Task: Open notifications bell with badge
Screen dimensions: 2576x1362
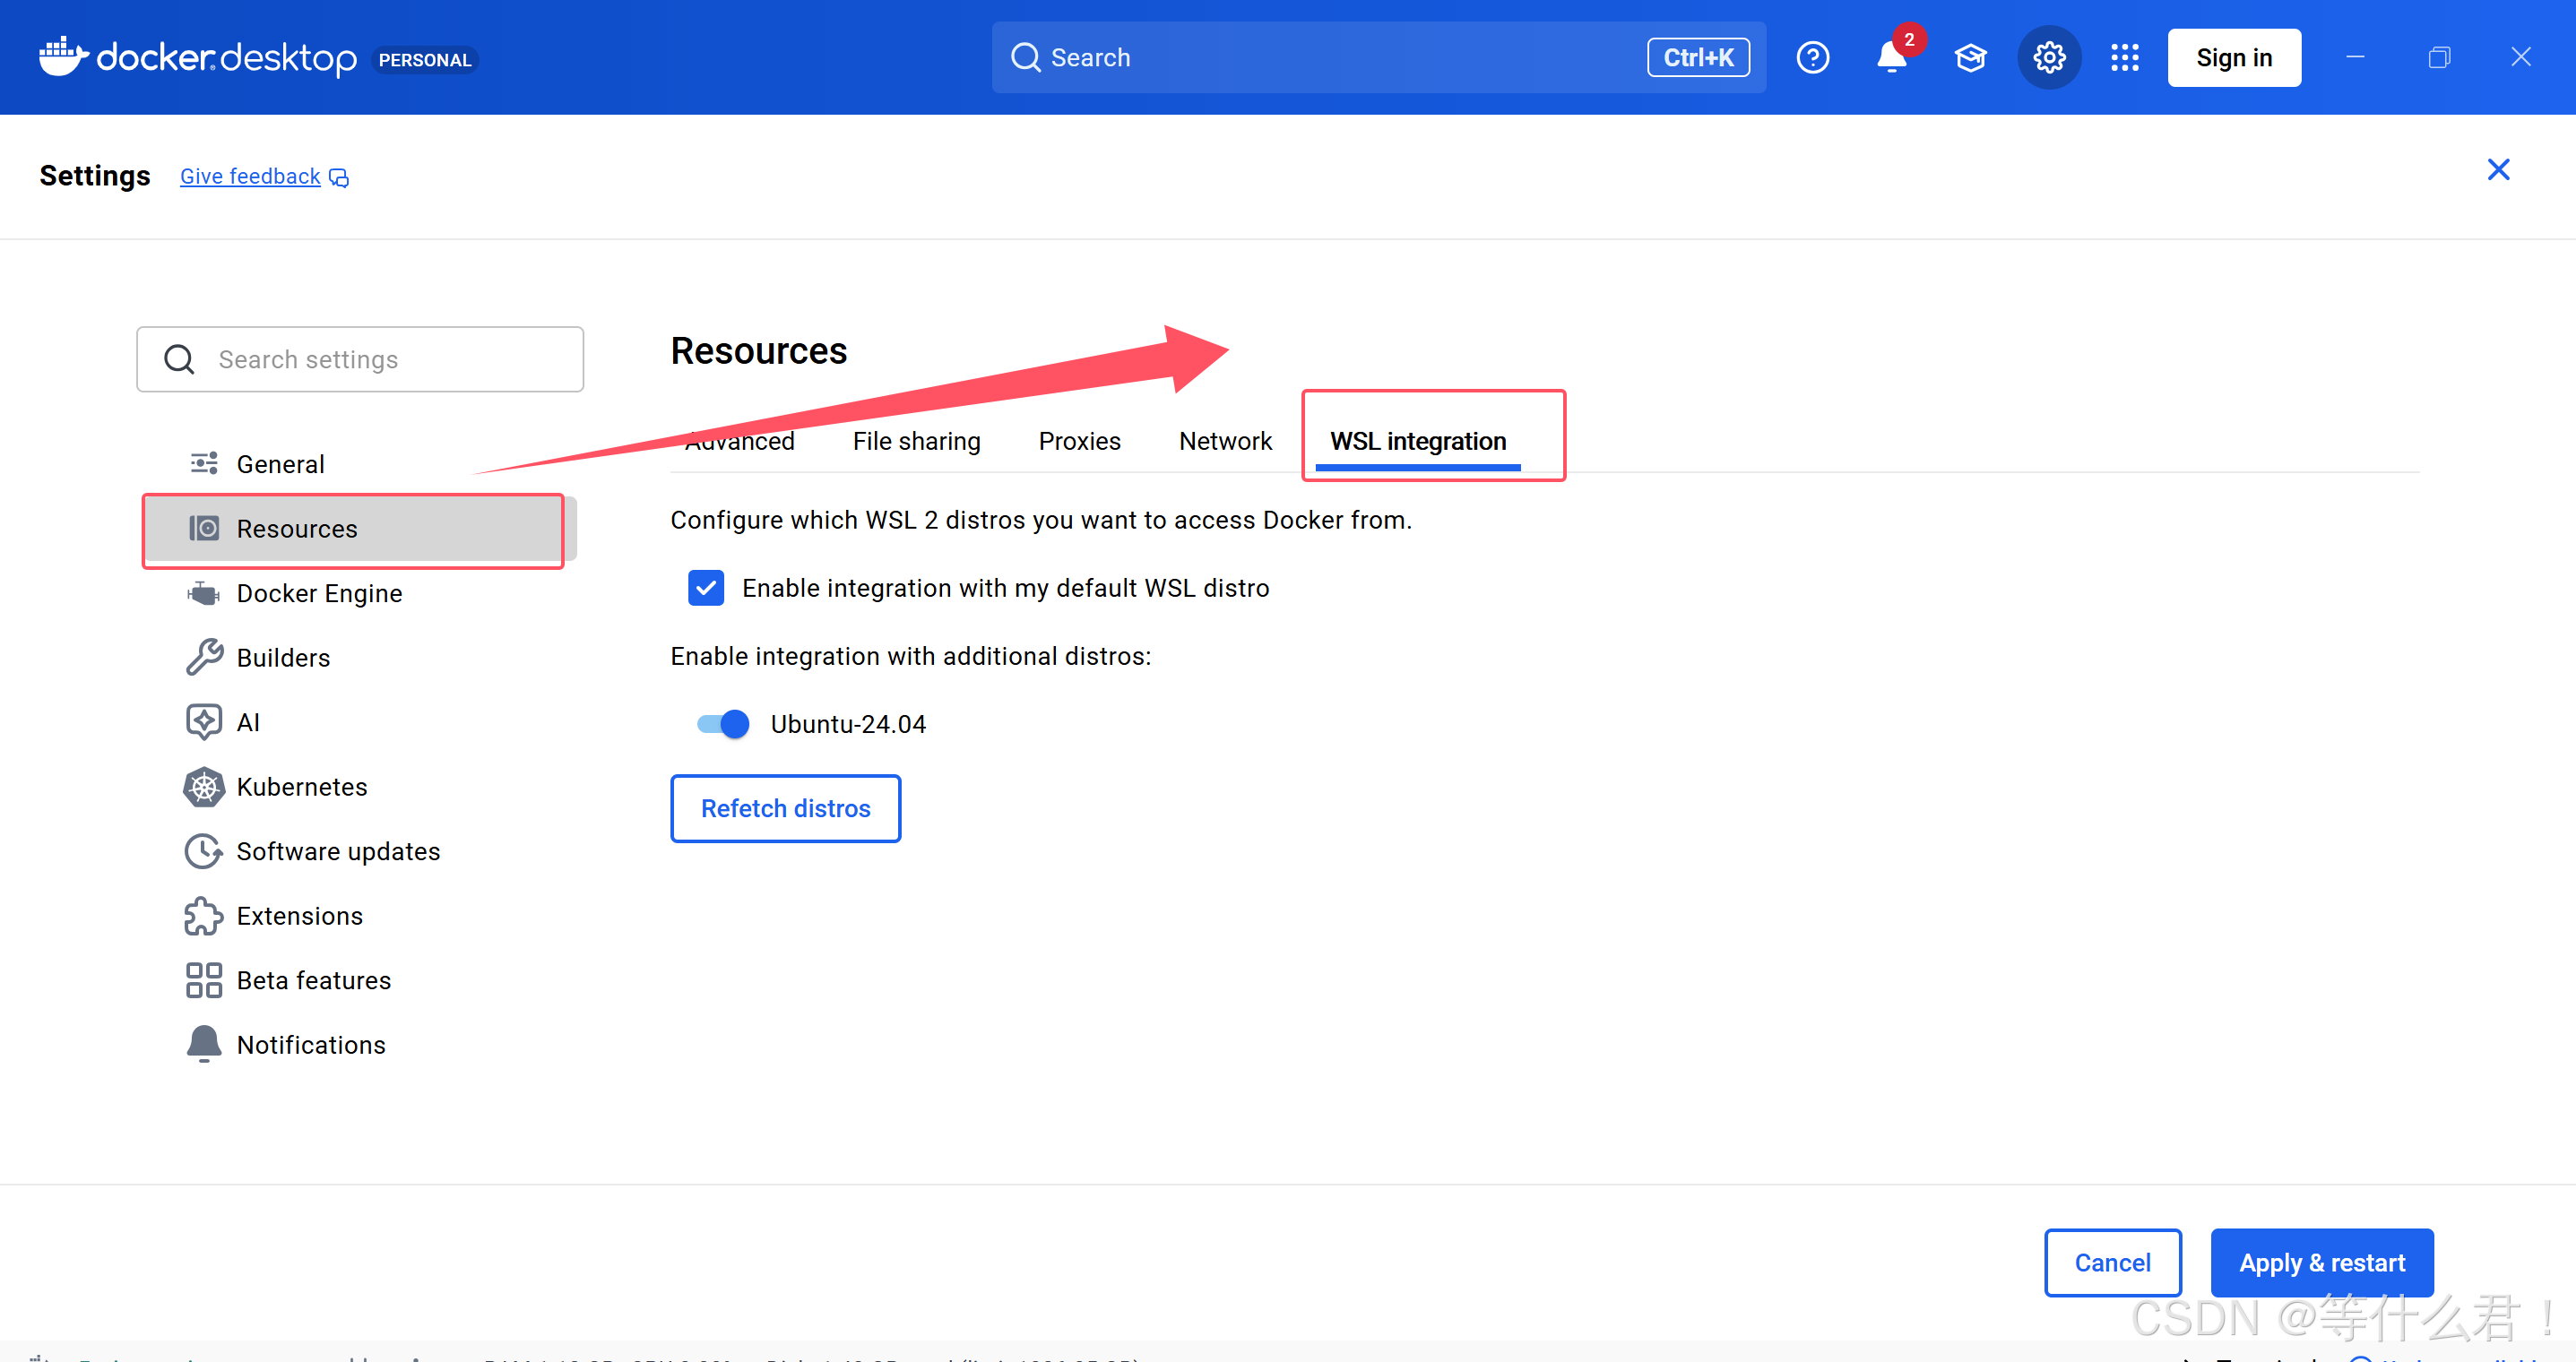Action: point(1892,58)
